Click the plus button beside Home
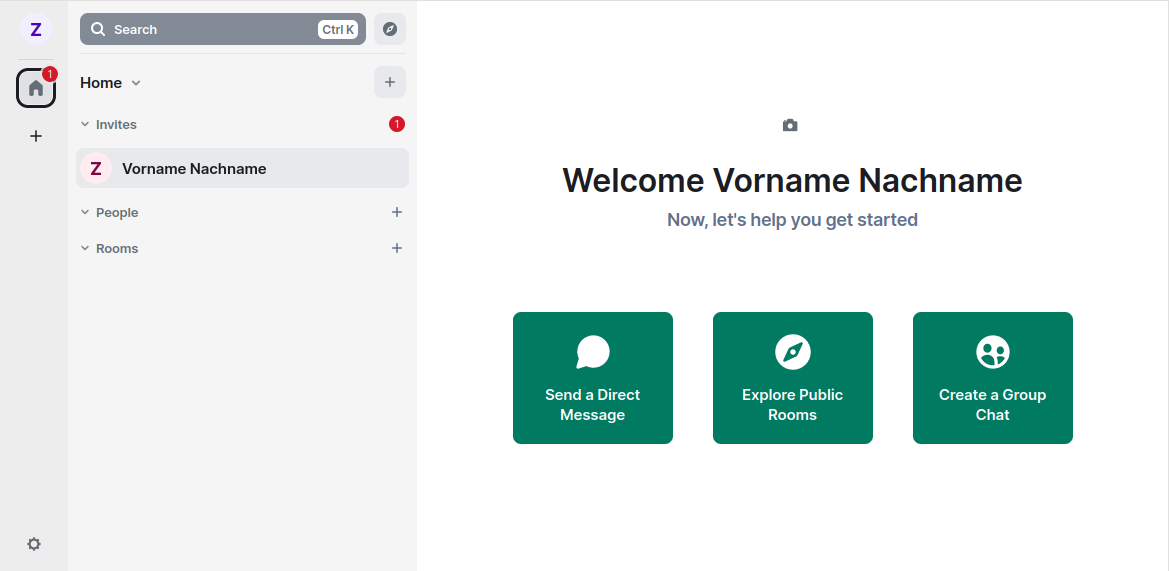 click(390, 82)
